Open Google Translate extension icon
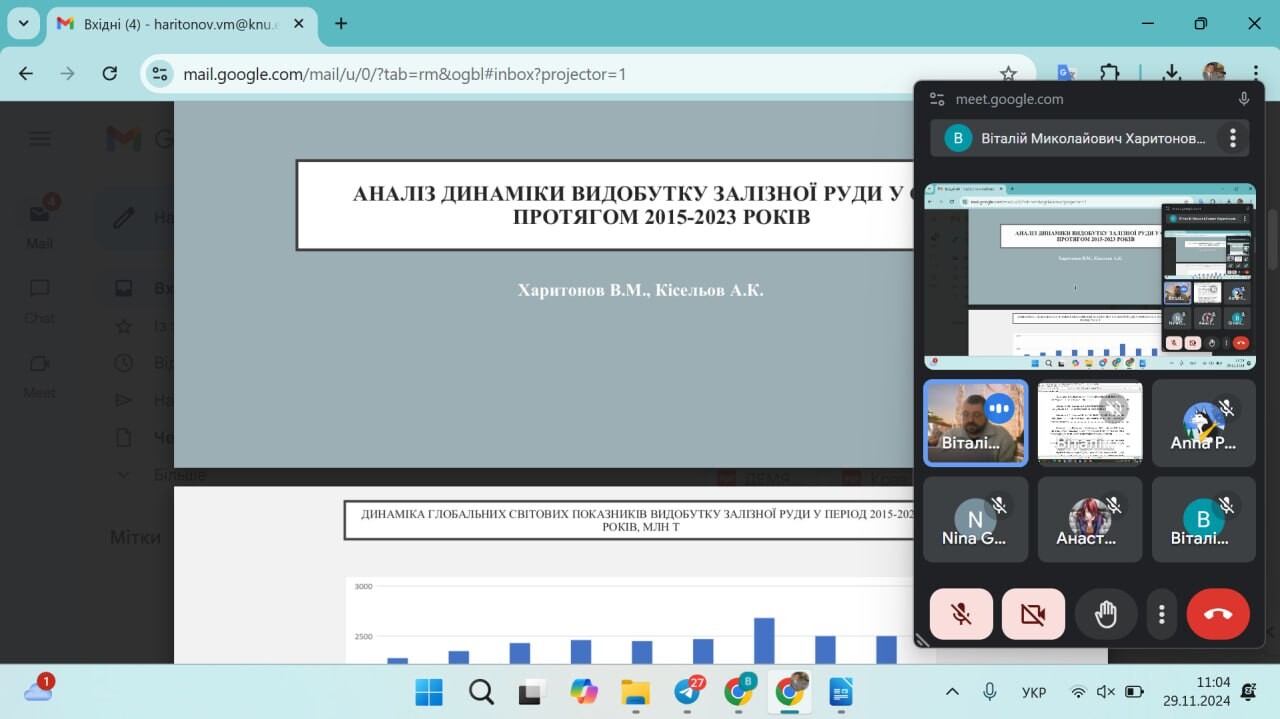This screenshot has width=1280, height=719. tap(1066, 73)
